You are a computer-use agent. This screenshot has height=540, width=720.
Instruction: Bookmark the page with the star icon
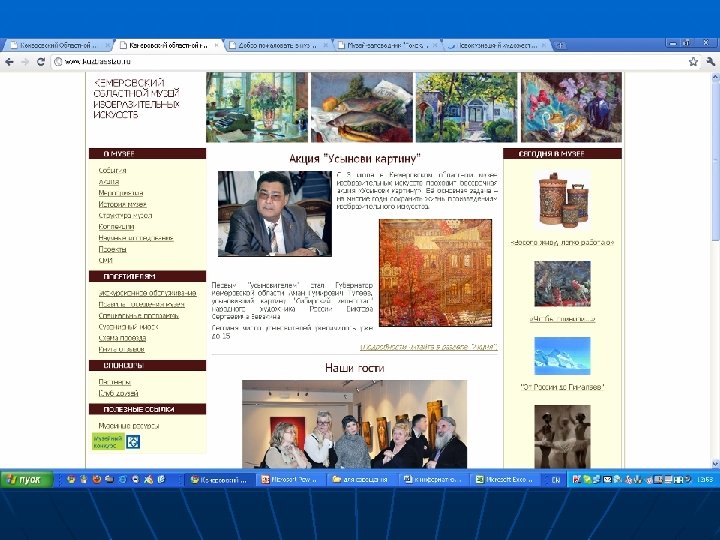pyautogui.click(x=693, y=62)
